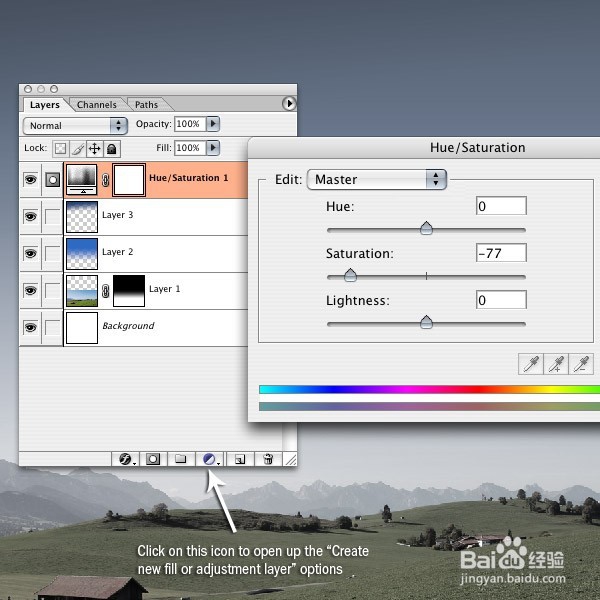Toggle Lock position move icon
The image size is (600, 600).
click(x=95, y=148)
